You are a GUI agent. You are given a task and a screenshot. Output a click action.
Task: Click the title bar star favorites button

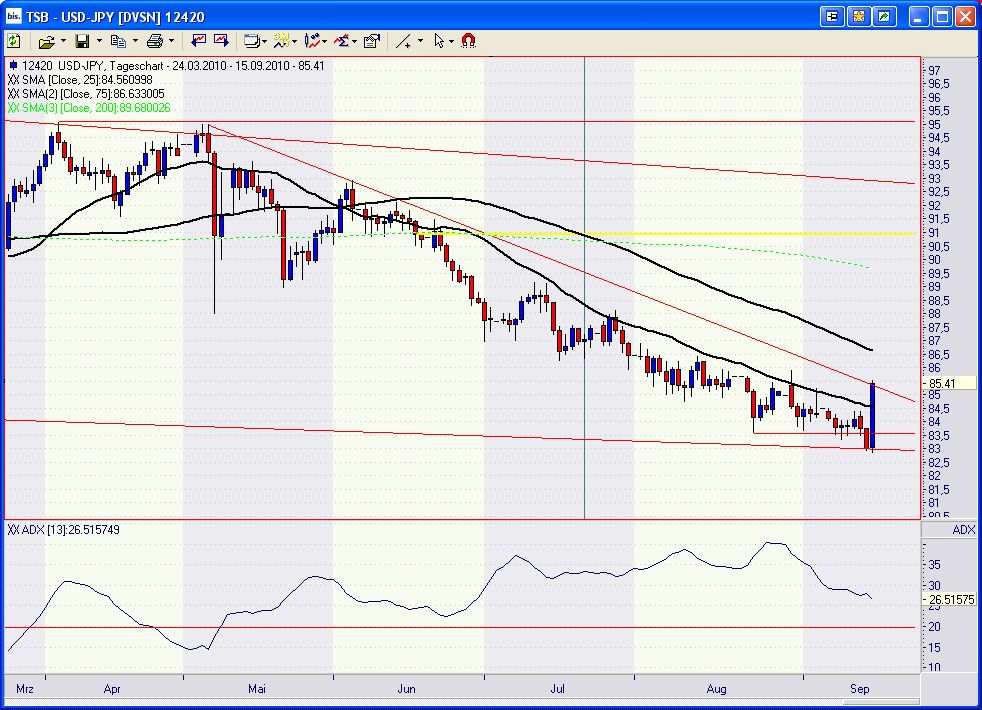[859, 16]
